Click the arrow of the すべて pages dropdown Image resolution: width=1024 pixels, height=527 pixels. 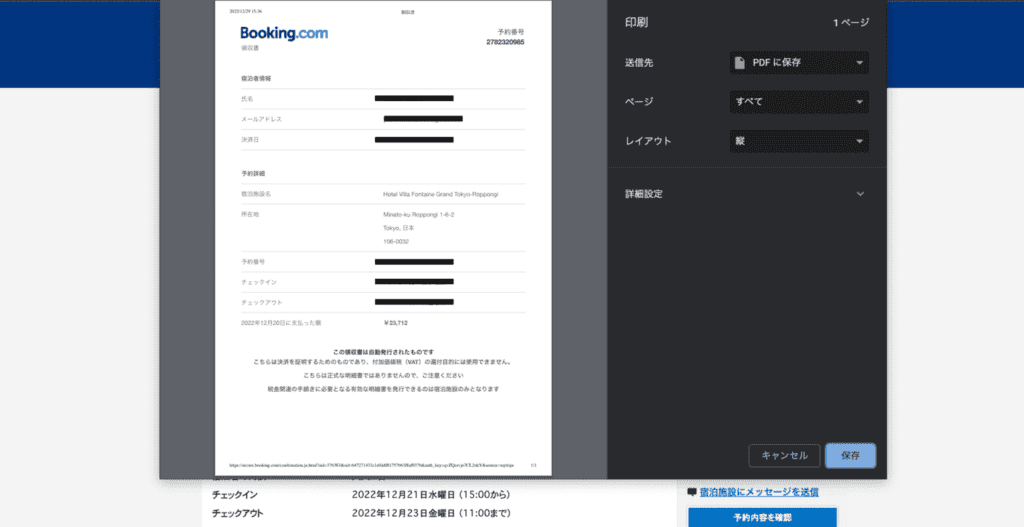click(859, 102)
